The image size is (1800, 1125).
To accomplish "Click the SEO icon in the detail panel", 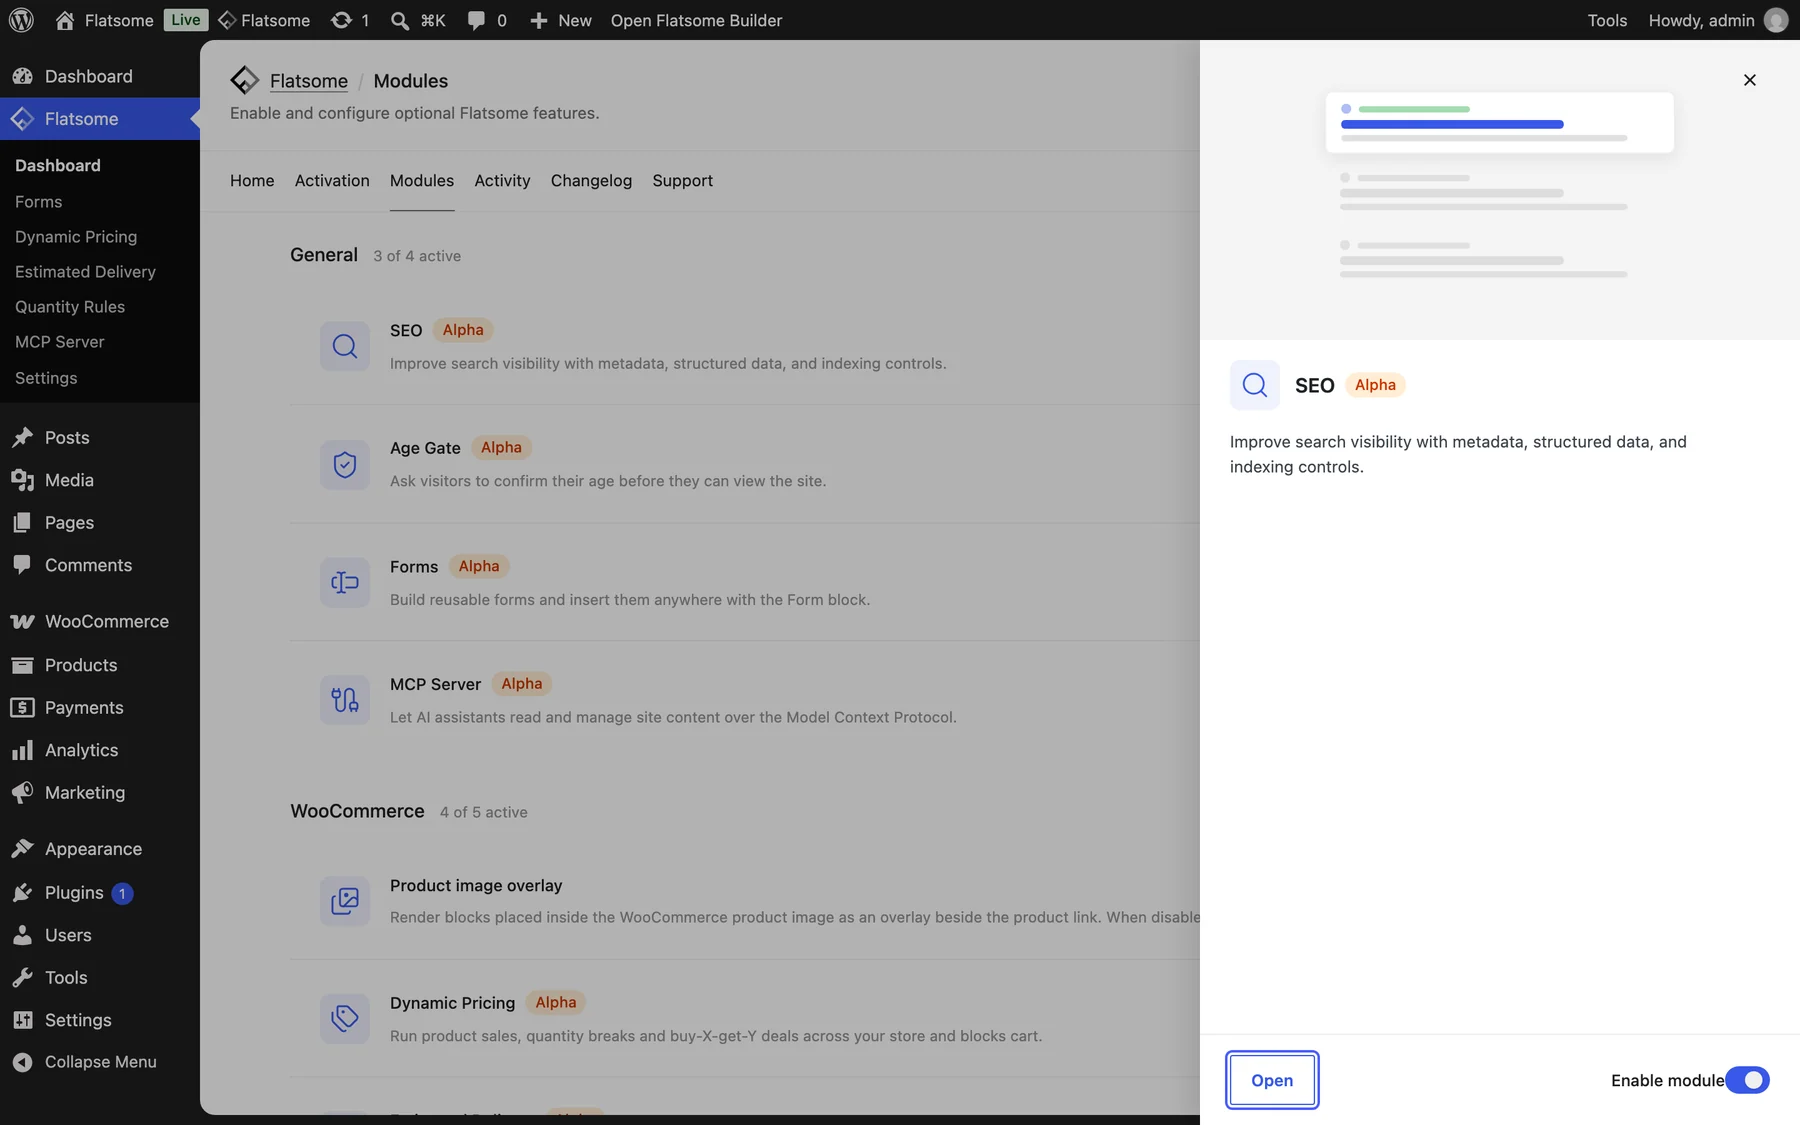I will pos(1255,385).
